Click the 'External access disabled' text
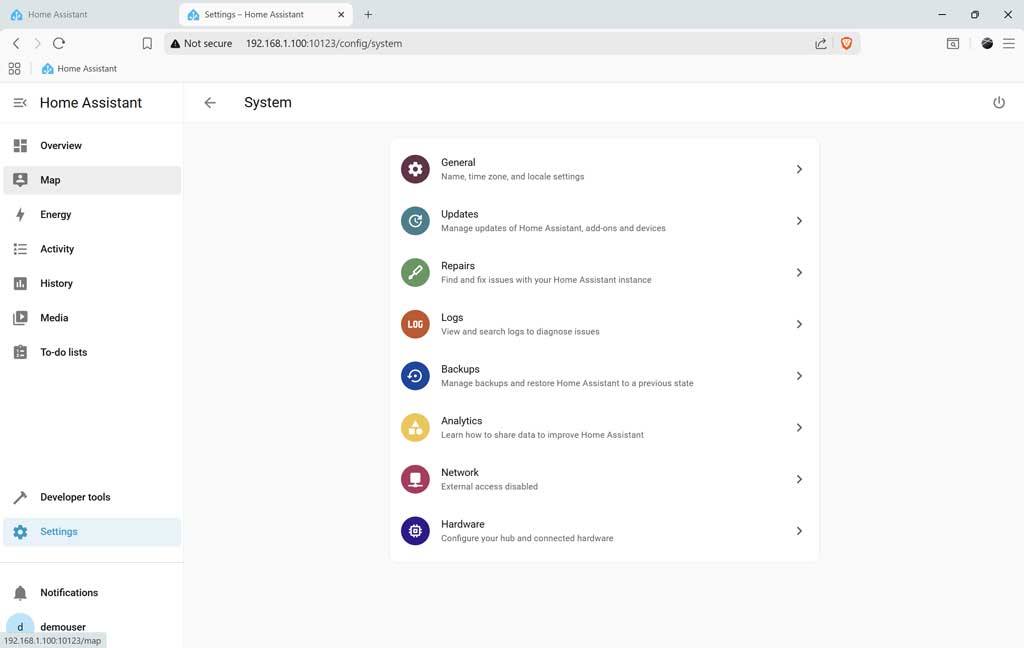The height and width of the screenshot is (648, 1024). [x=489, y=487]
